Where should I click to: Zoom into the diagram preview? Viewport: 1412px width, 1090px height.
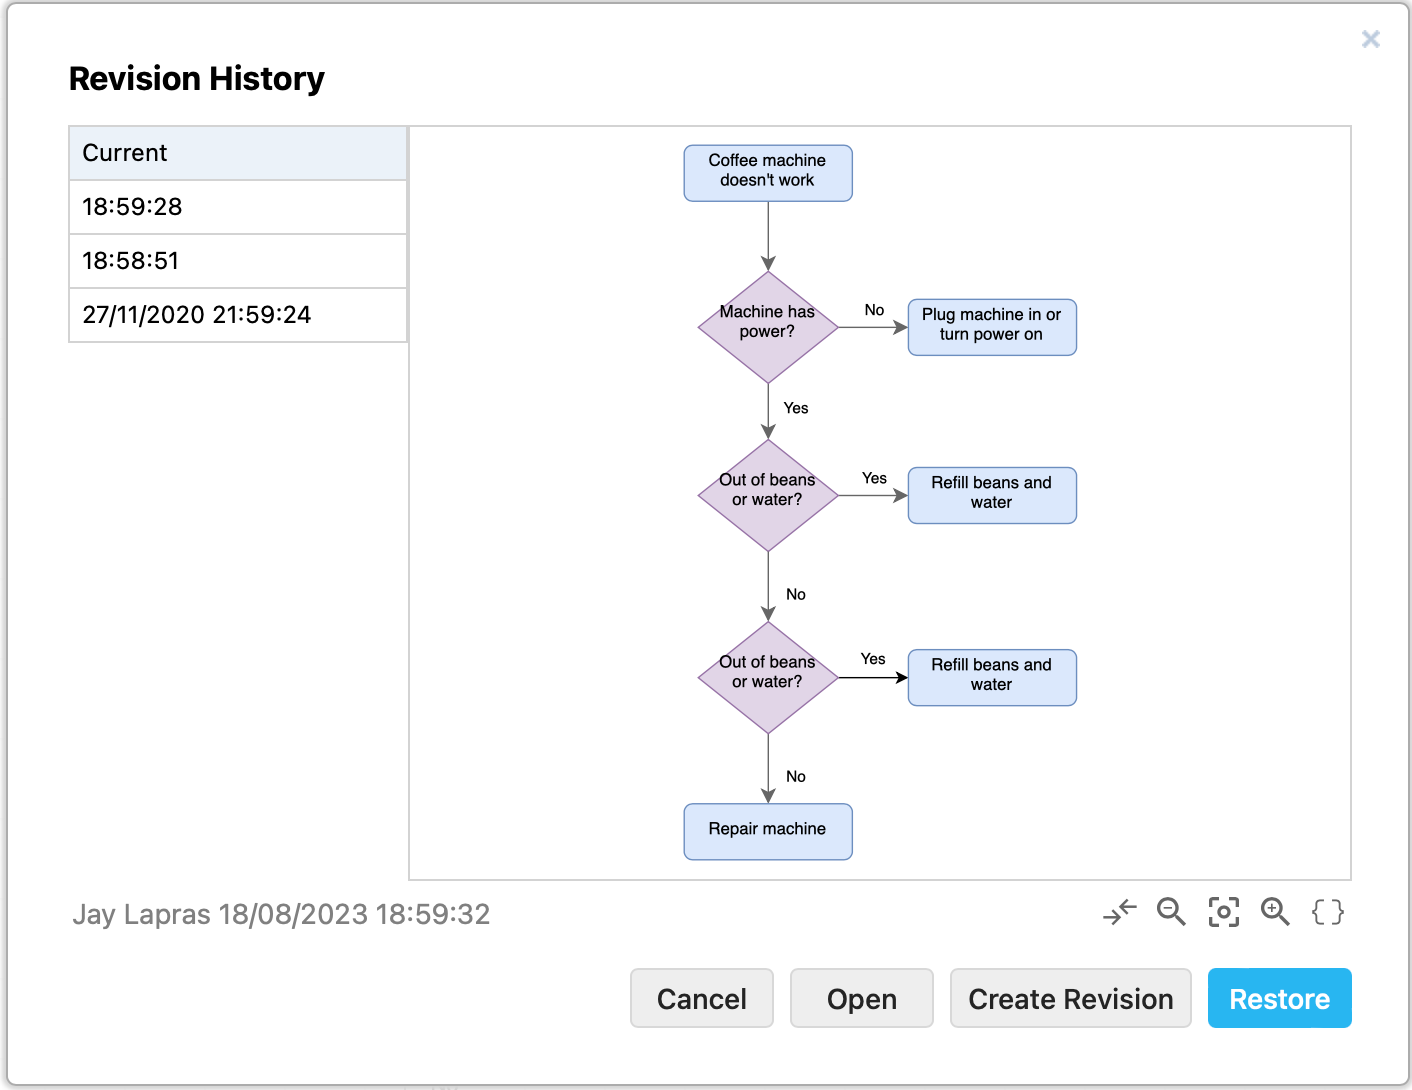(1276, 912)
